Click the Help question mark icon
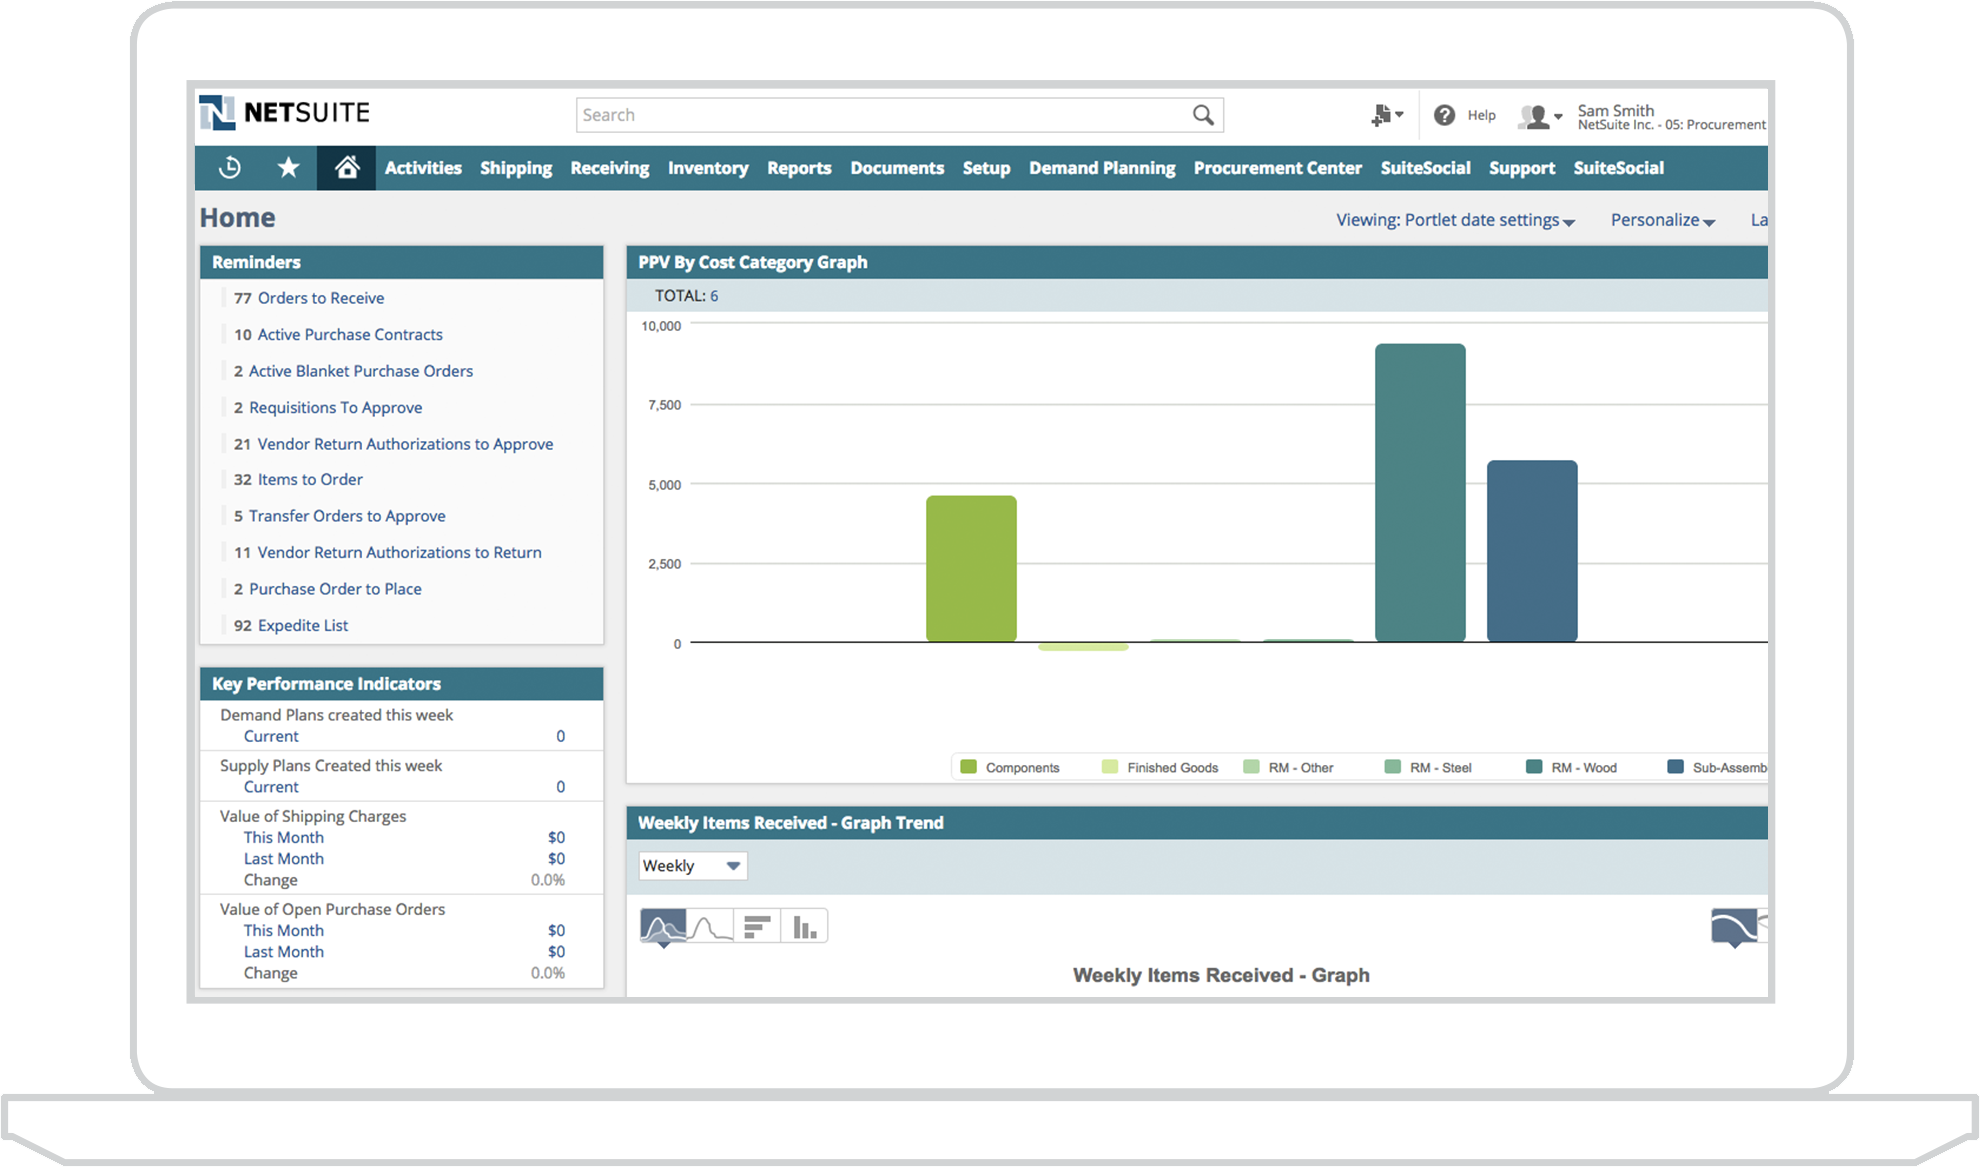Screen dimensions: 1980x1167 1444,115
